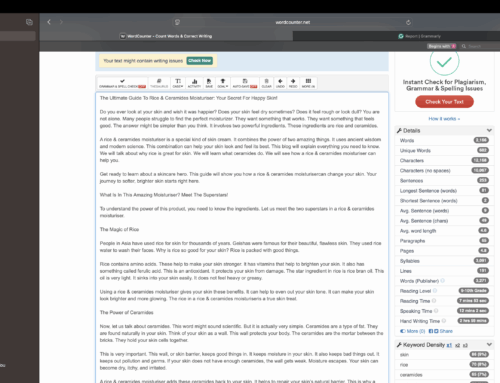Click 'Your text might contain writing issues' notice
This screenshot has height=383, width=500.
pyautogui.click(x=143, y=61)
